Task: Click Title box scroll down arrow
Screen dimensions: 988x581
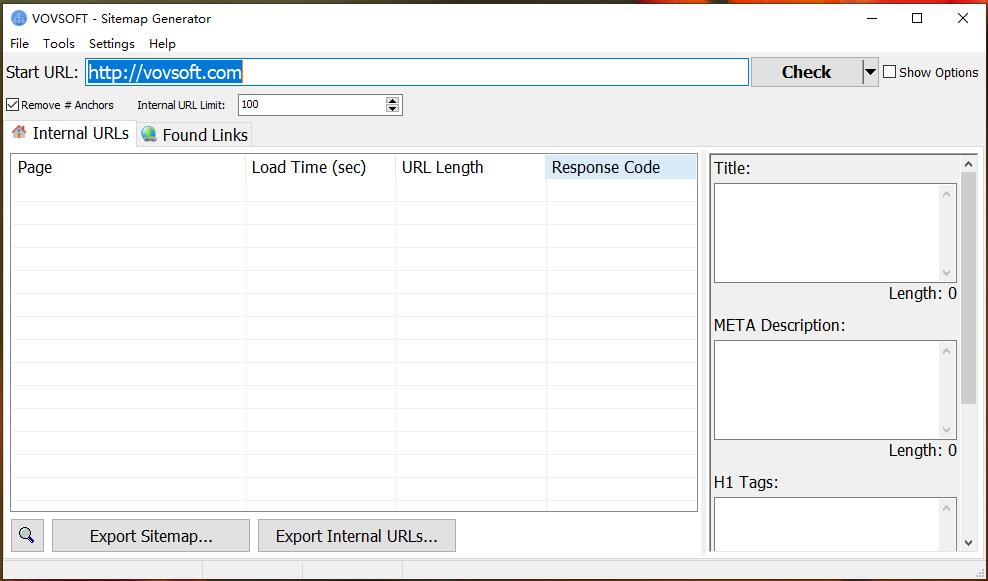Action: click(x=946, y=273)
